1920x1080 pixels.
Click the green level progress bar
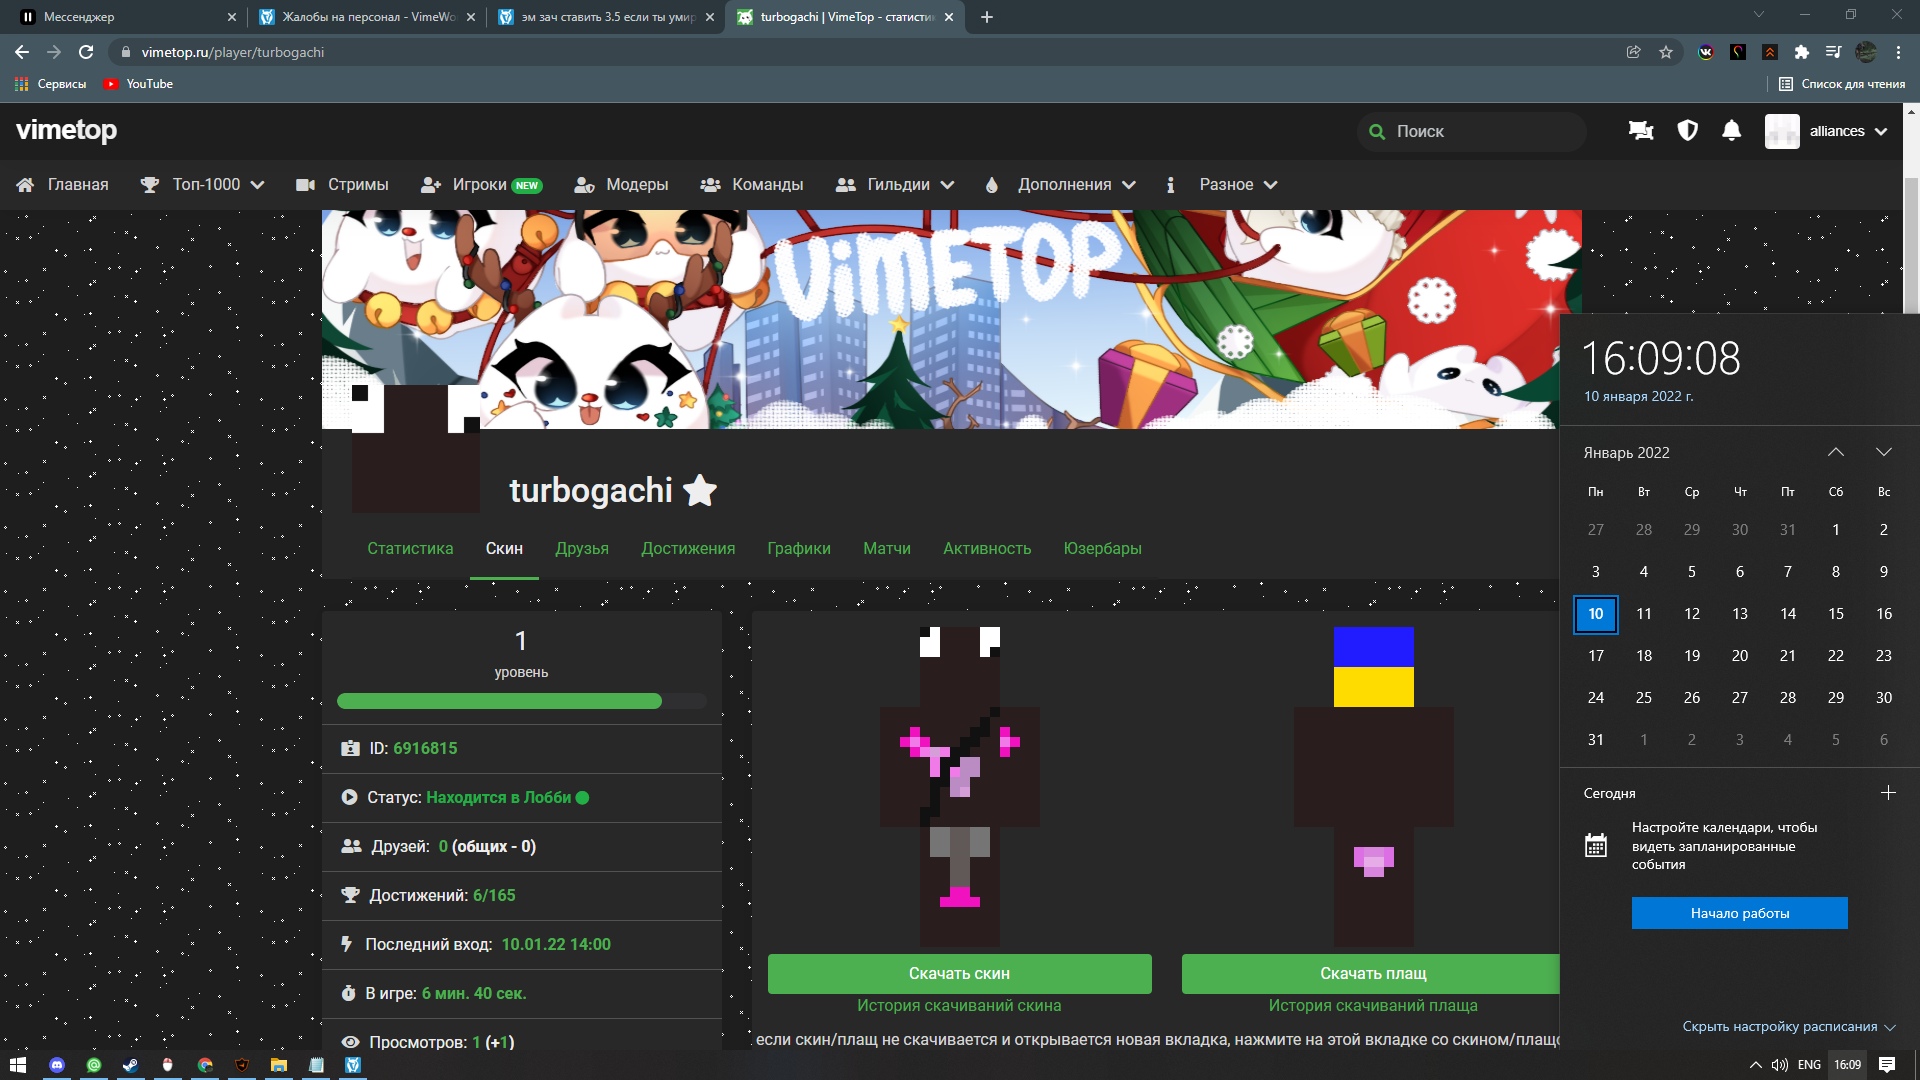(499, 701)
